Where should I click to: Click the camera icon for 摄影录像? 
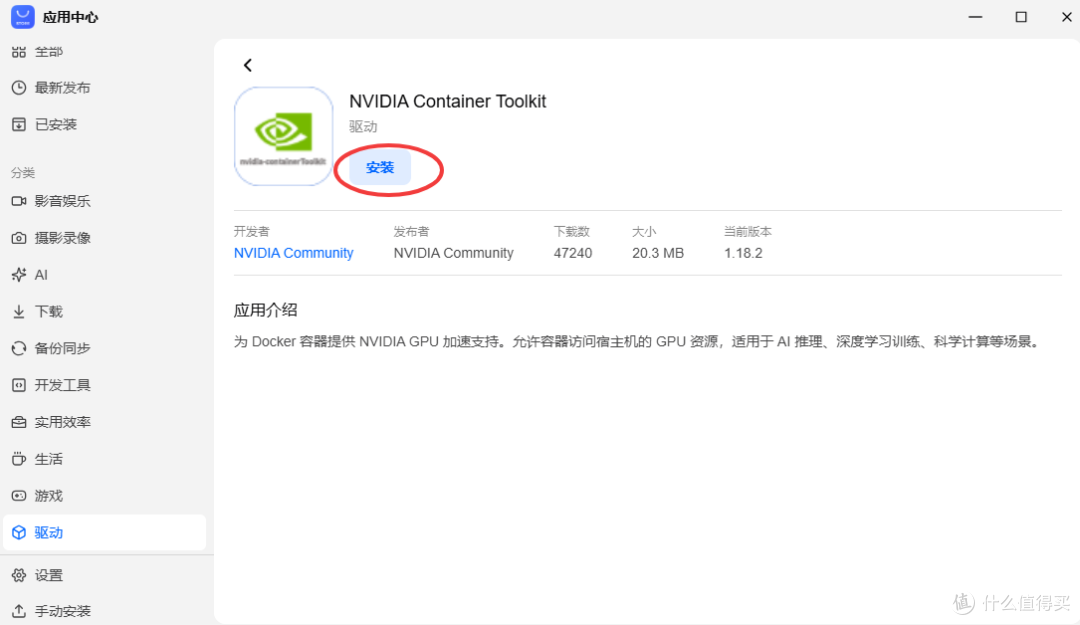click(19, 238)
